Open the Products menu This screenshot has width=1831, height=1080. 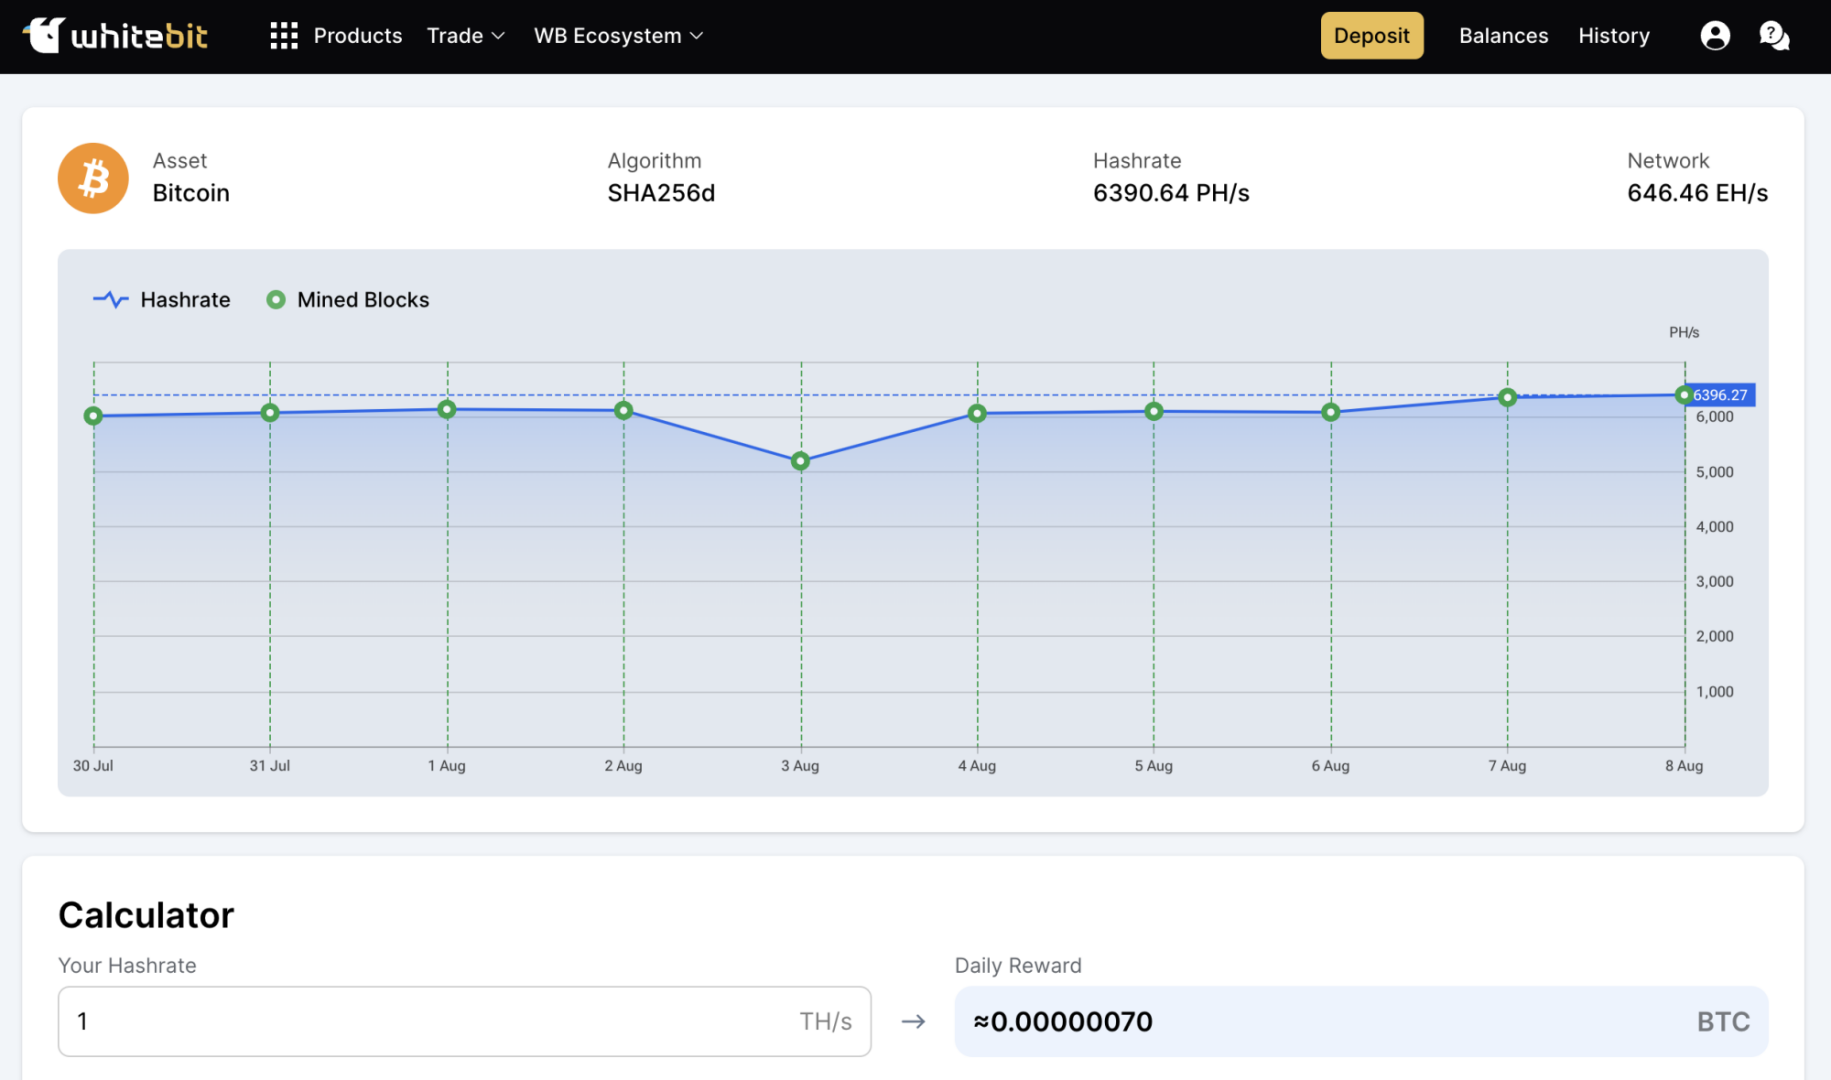click(358, 36)
